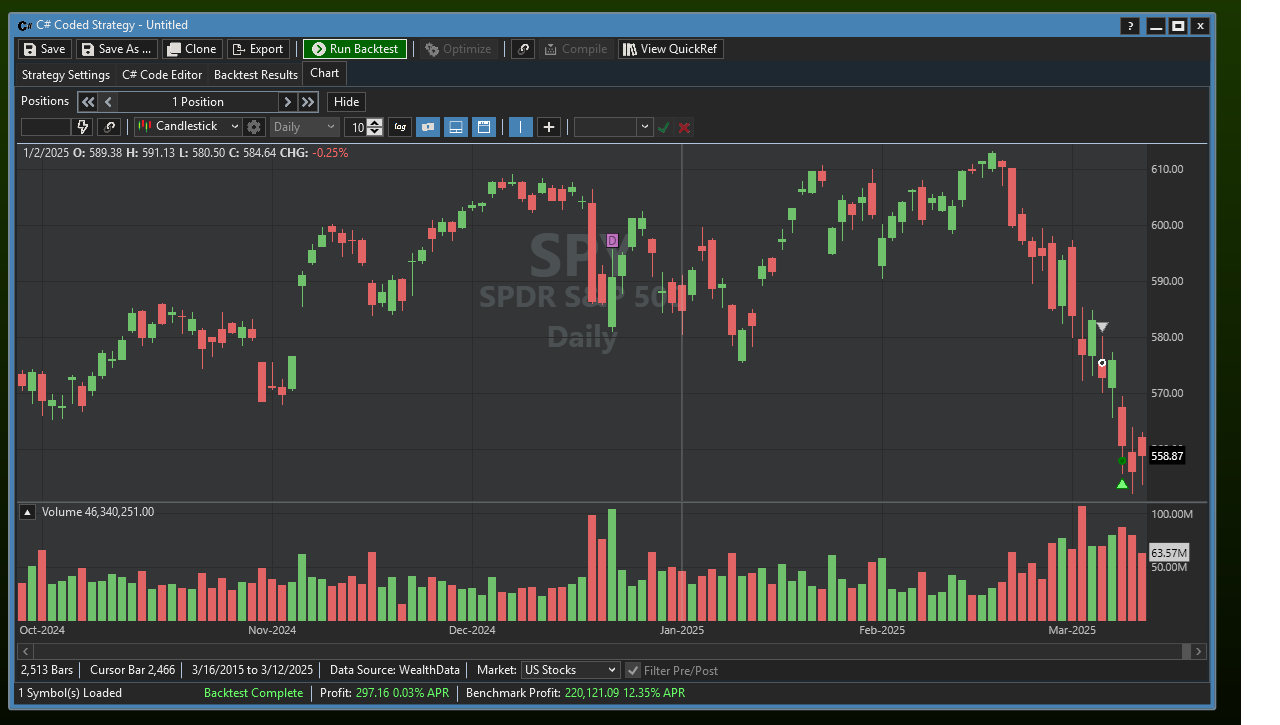1280x725 pixels.
Task: Open chart style settings gear icon
Action: tap(254, 127)
